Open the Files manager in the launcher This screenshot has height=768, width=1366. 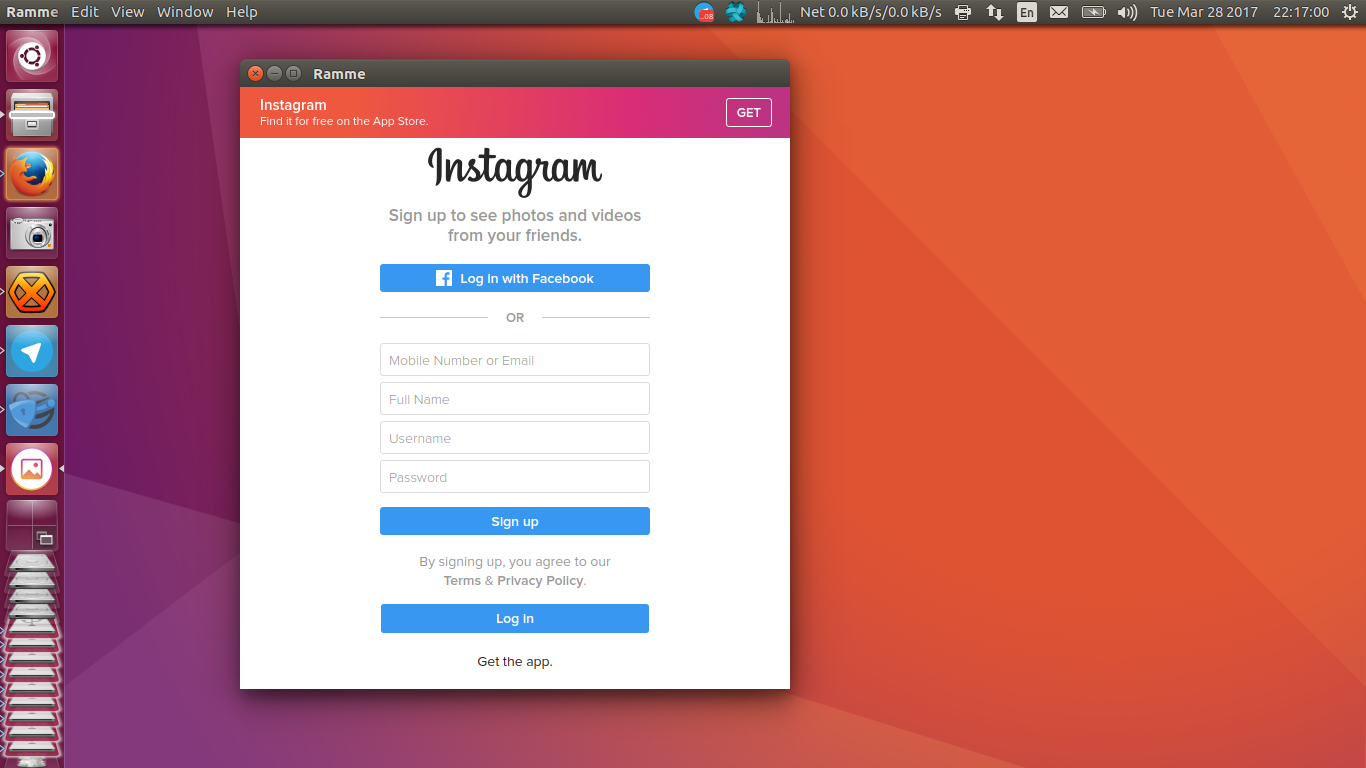(32, 115)
